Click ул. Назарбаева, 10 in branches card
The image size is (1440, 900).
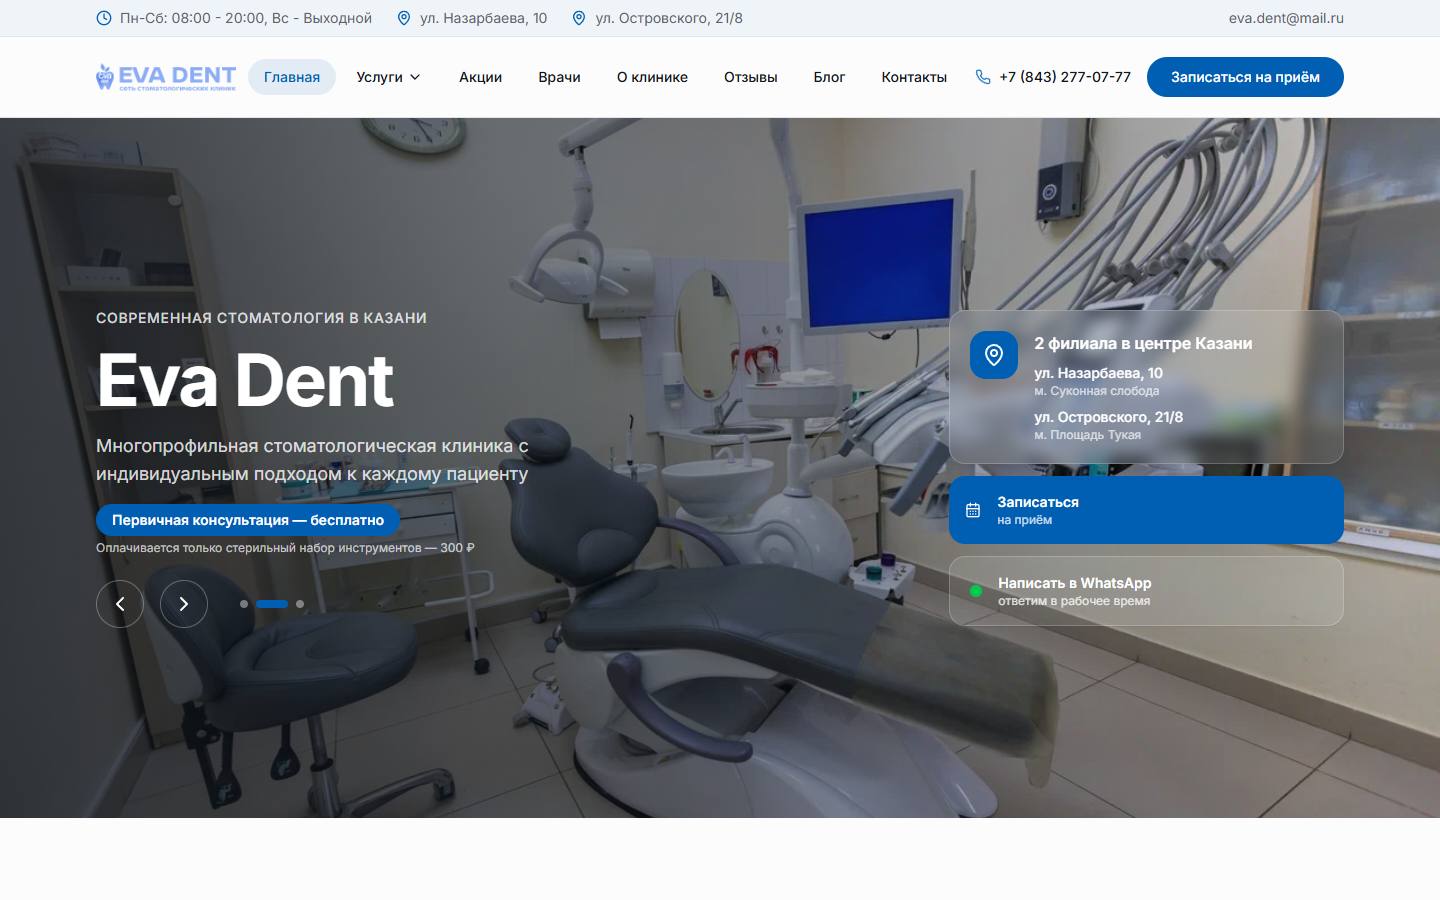(x=1098, y=373)
